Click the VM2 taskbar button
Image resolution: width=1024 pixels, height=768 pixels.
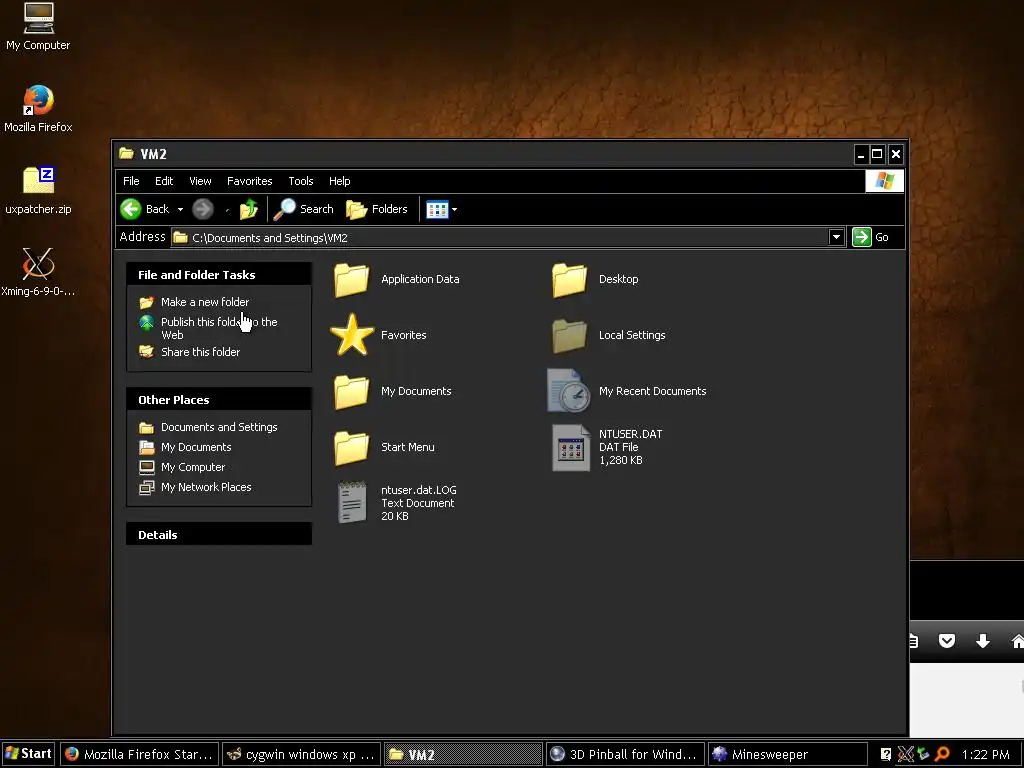463,754
